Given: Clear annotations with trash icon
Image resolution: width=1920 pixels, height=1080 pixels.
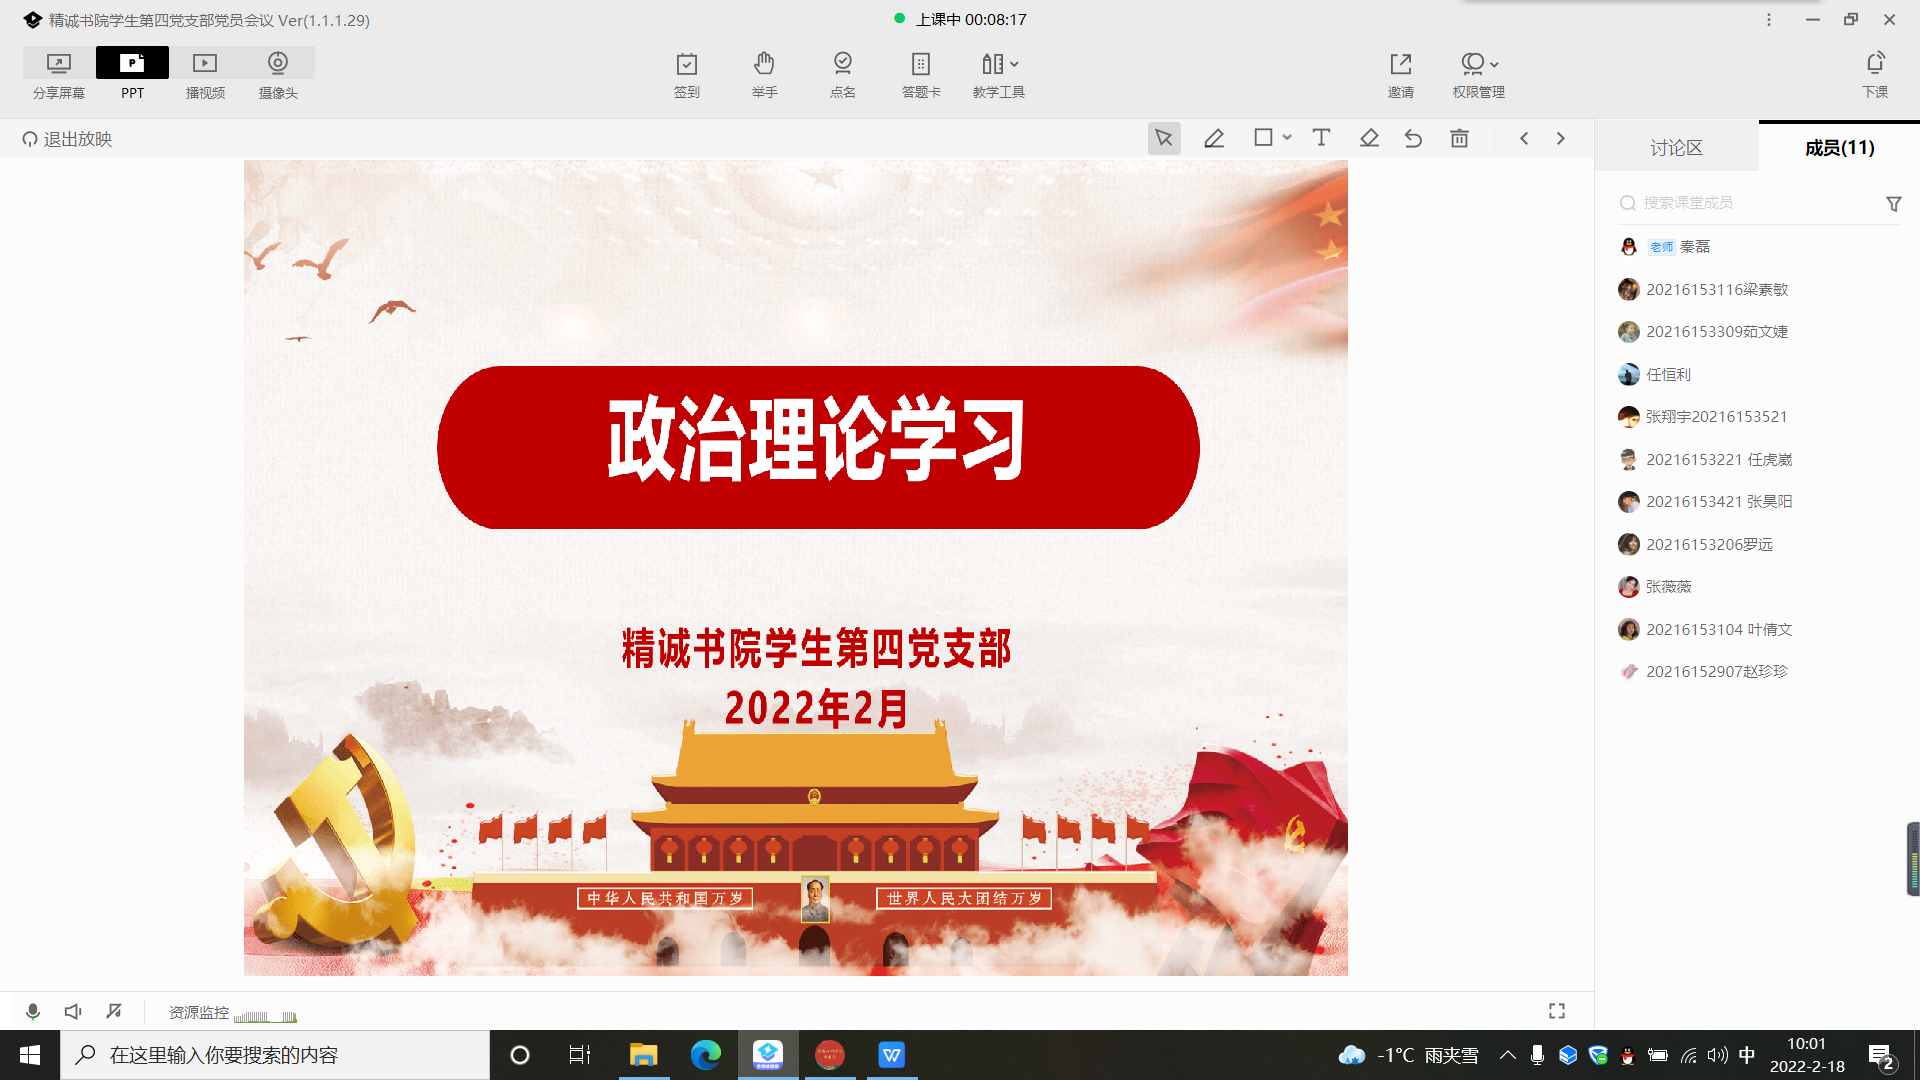Looking at the screenshot, I should (x=1459, y=139).
